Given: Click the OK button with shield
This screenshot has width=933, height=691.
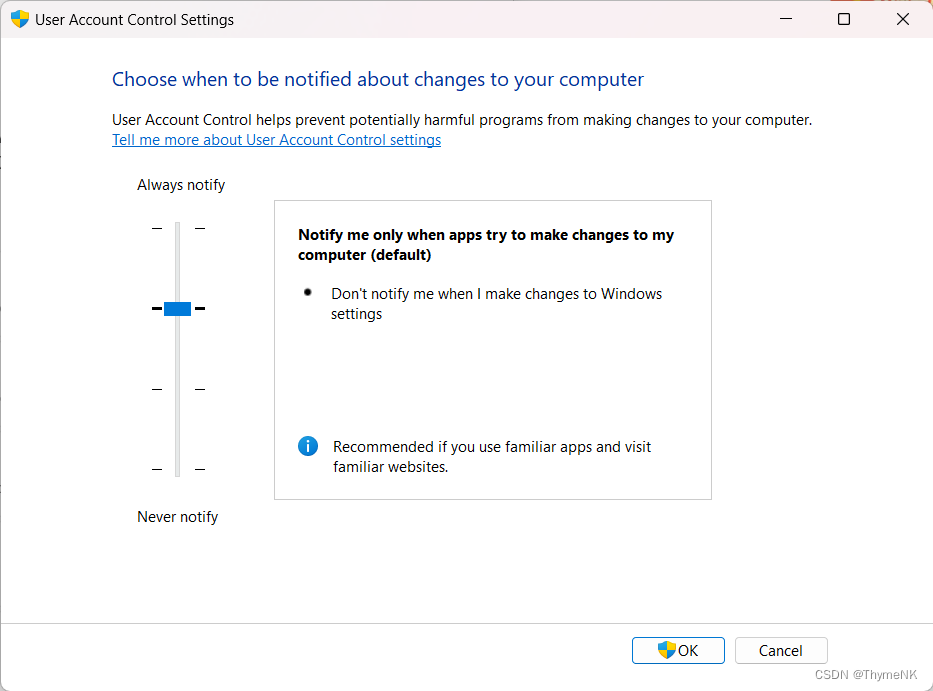Looking at the screenshot, I should pyautogui.click(x=678, y=650).
